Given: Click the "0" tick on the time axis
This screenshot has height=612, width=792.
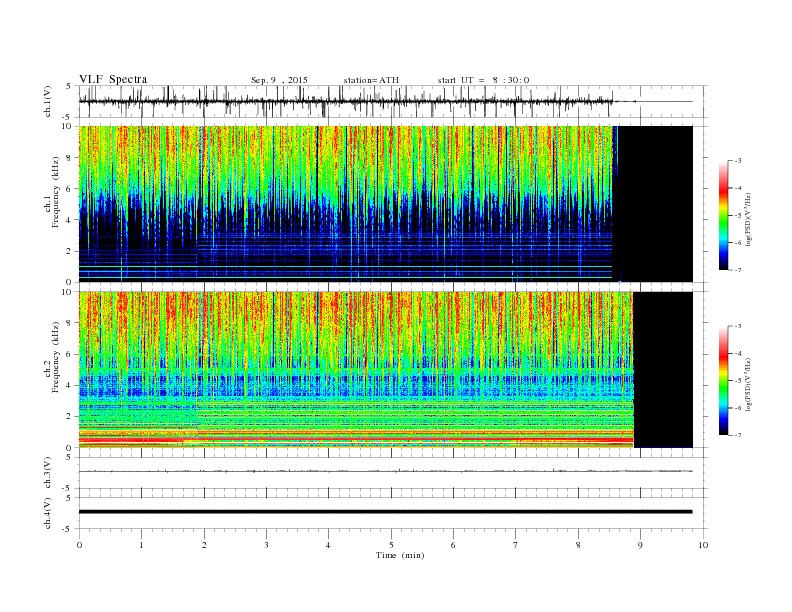Looking at the screenshot, I should click(x=79, y=545).
